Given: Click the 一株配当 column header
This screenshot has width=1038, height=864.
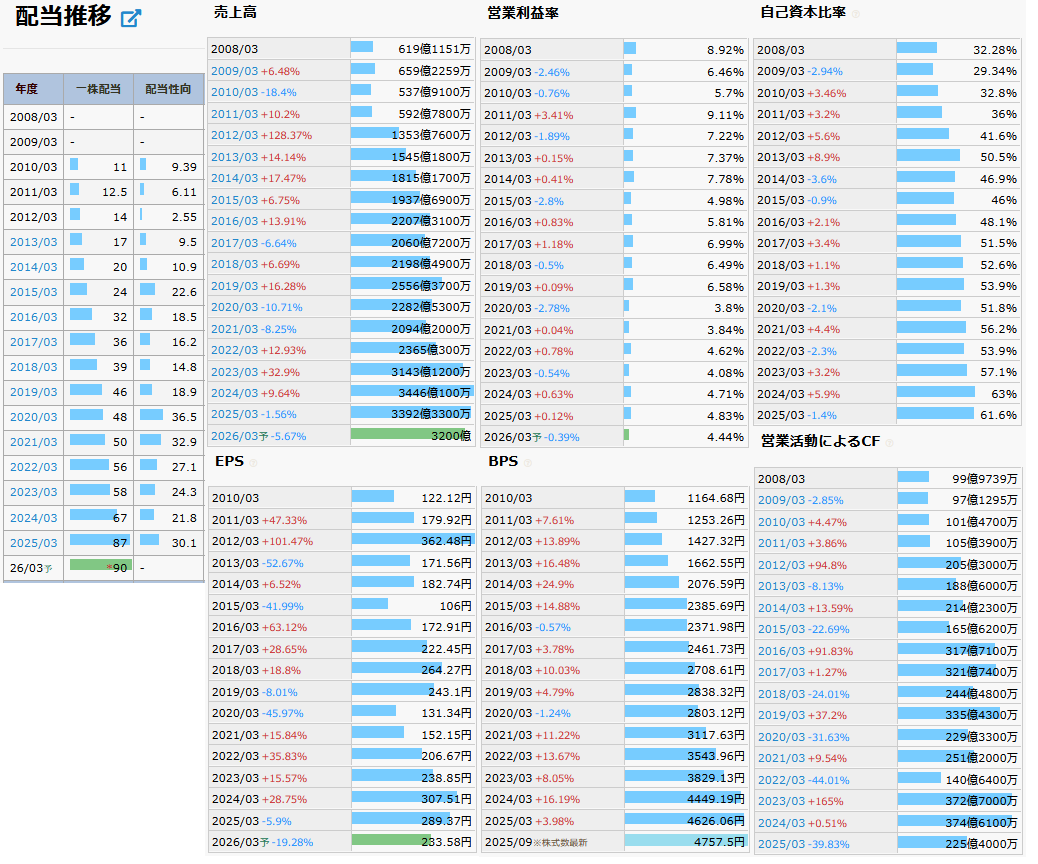Looking at the screenshot, I should point(98,89).
